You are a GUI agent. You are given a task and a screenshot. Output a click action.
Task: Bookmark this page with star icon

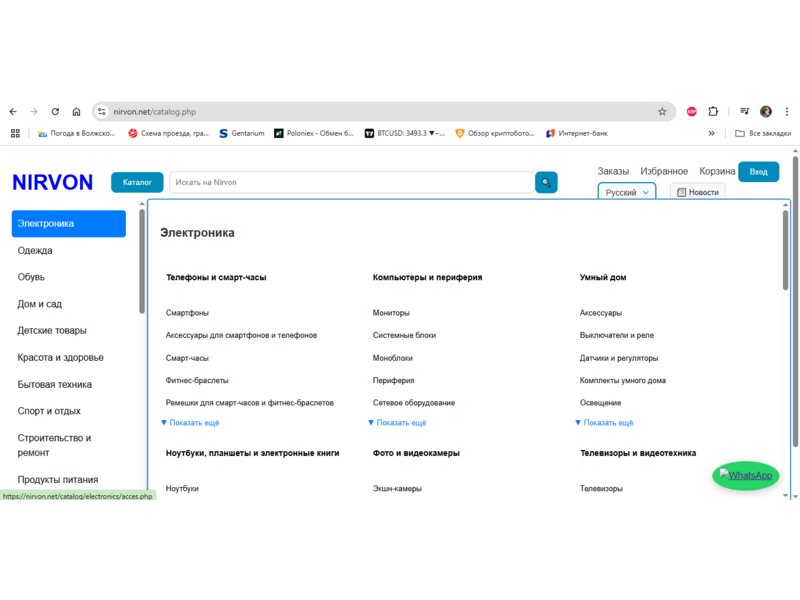(662, 112)
